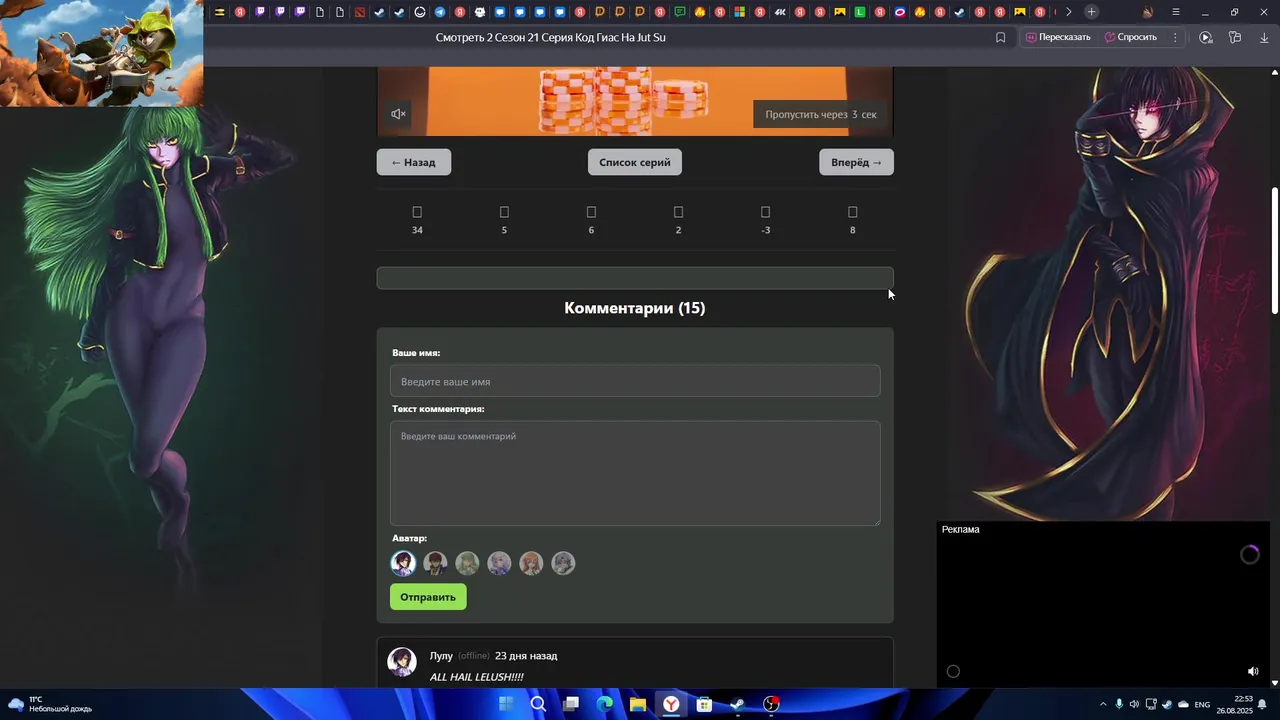
Task: Open Windows taskbar search
Action: [538, 704]
